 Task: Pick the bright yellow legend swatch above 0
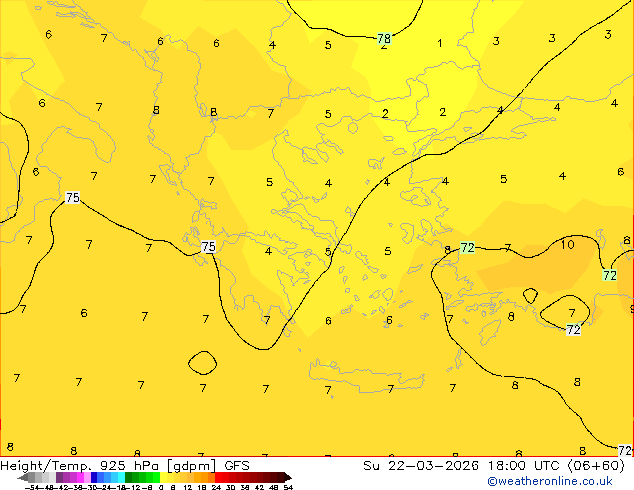(x=163, y=477)
